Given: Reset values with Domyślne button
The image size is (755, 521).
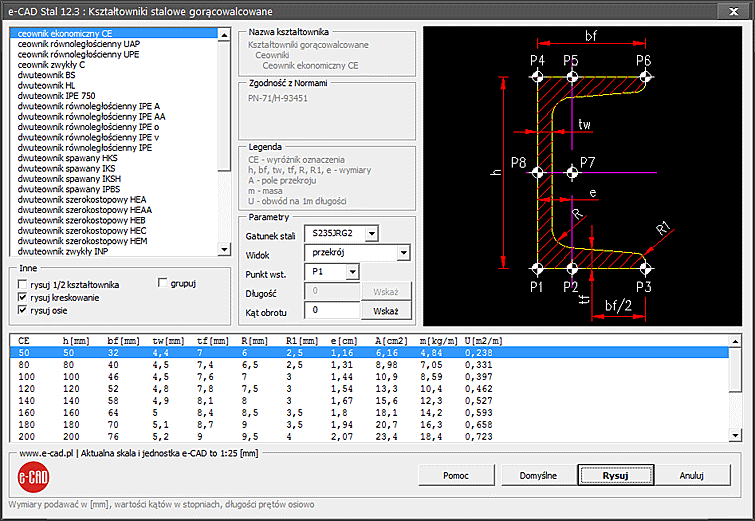Looking at the screenshot, I should pos(537,475).
